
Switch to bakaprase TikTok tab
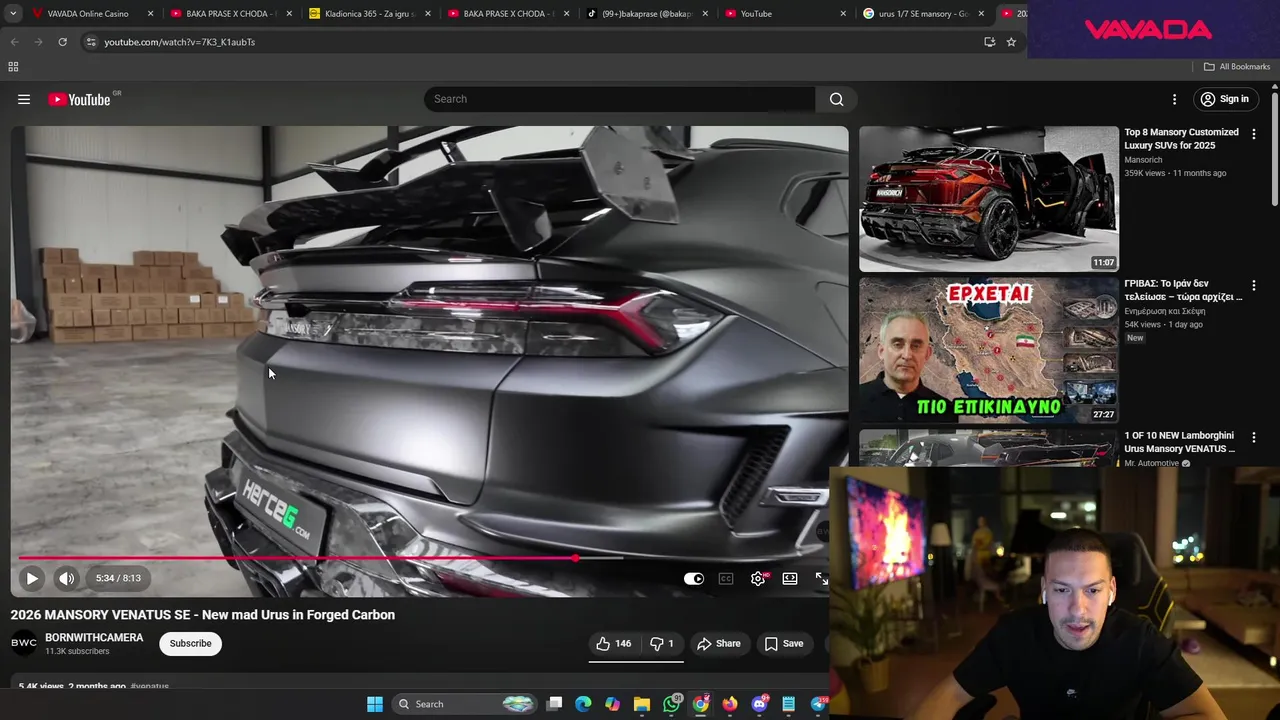coord(646,14)
